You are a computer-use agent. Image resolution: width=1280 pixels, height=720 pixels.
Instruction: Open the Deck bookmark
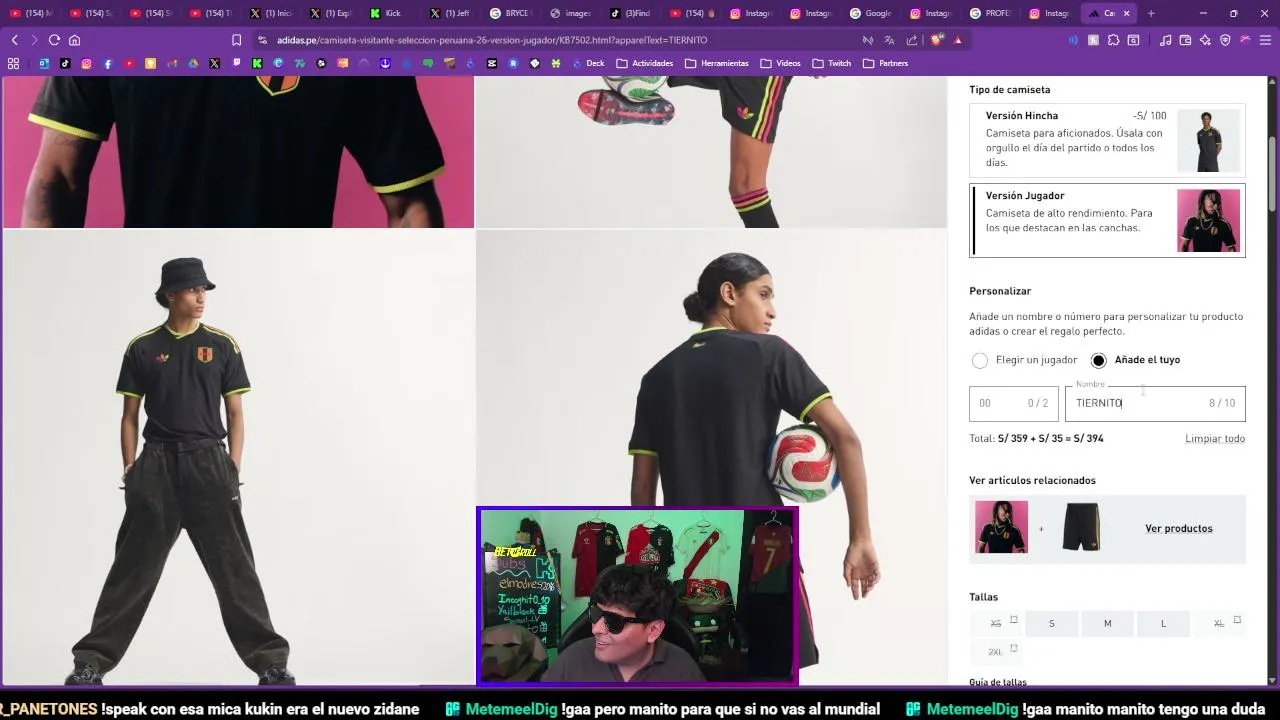pyautogui.click(x=588, y=63)
